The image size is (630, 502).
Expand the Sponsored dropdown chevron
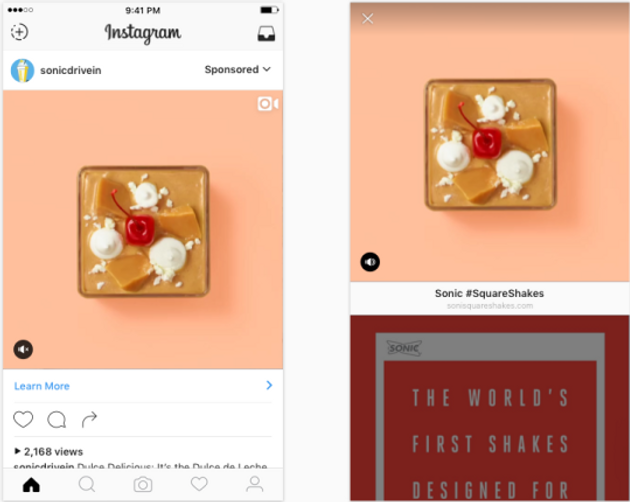[267, 70]
